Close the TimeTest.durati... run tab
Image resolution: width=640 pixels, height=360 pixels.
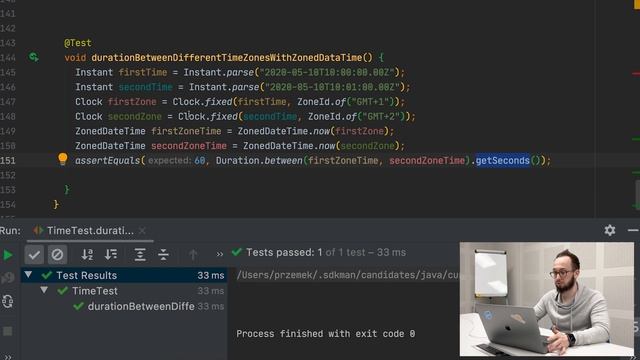(142, 231)
